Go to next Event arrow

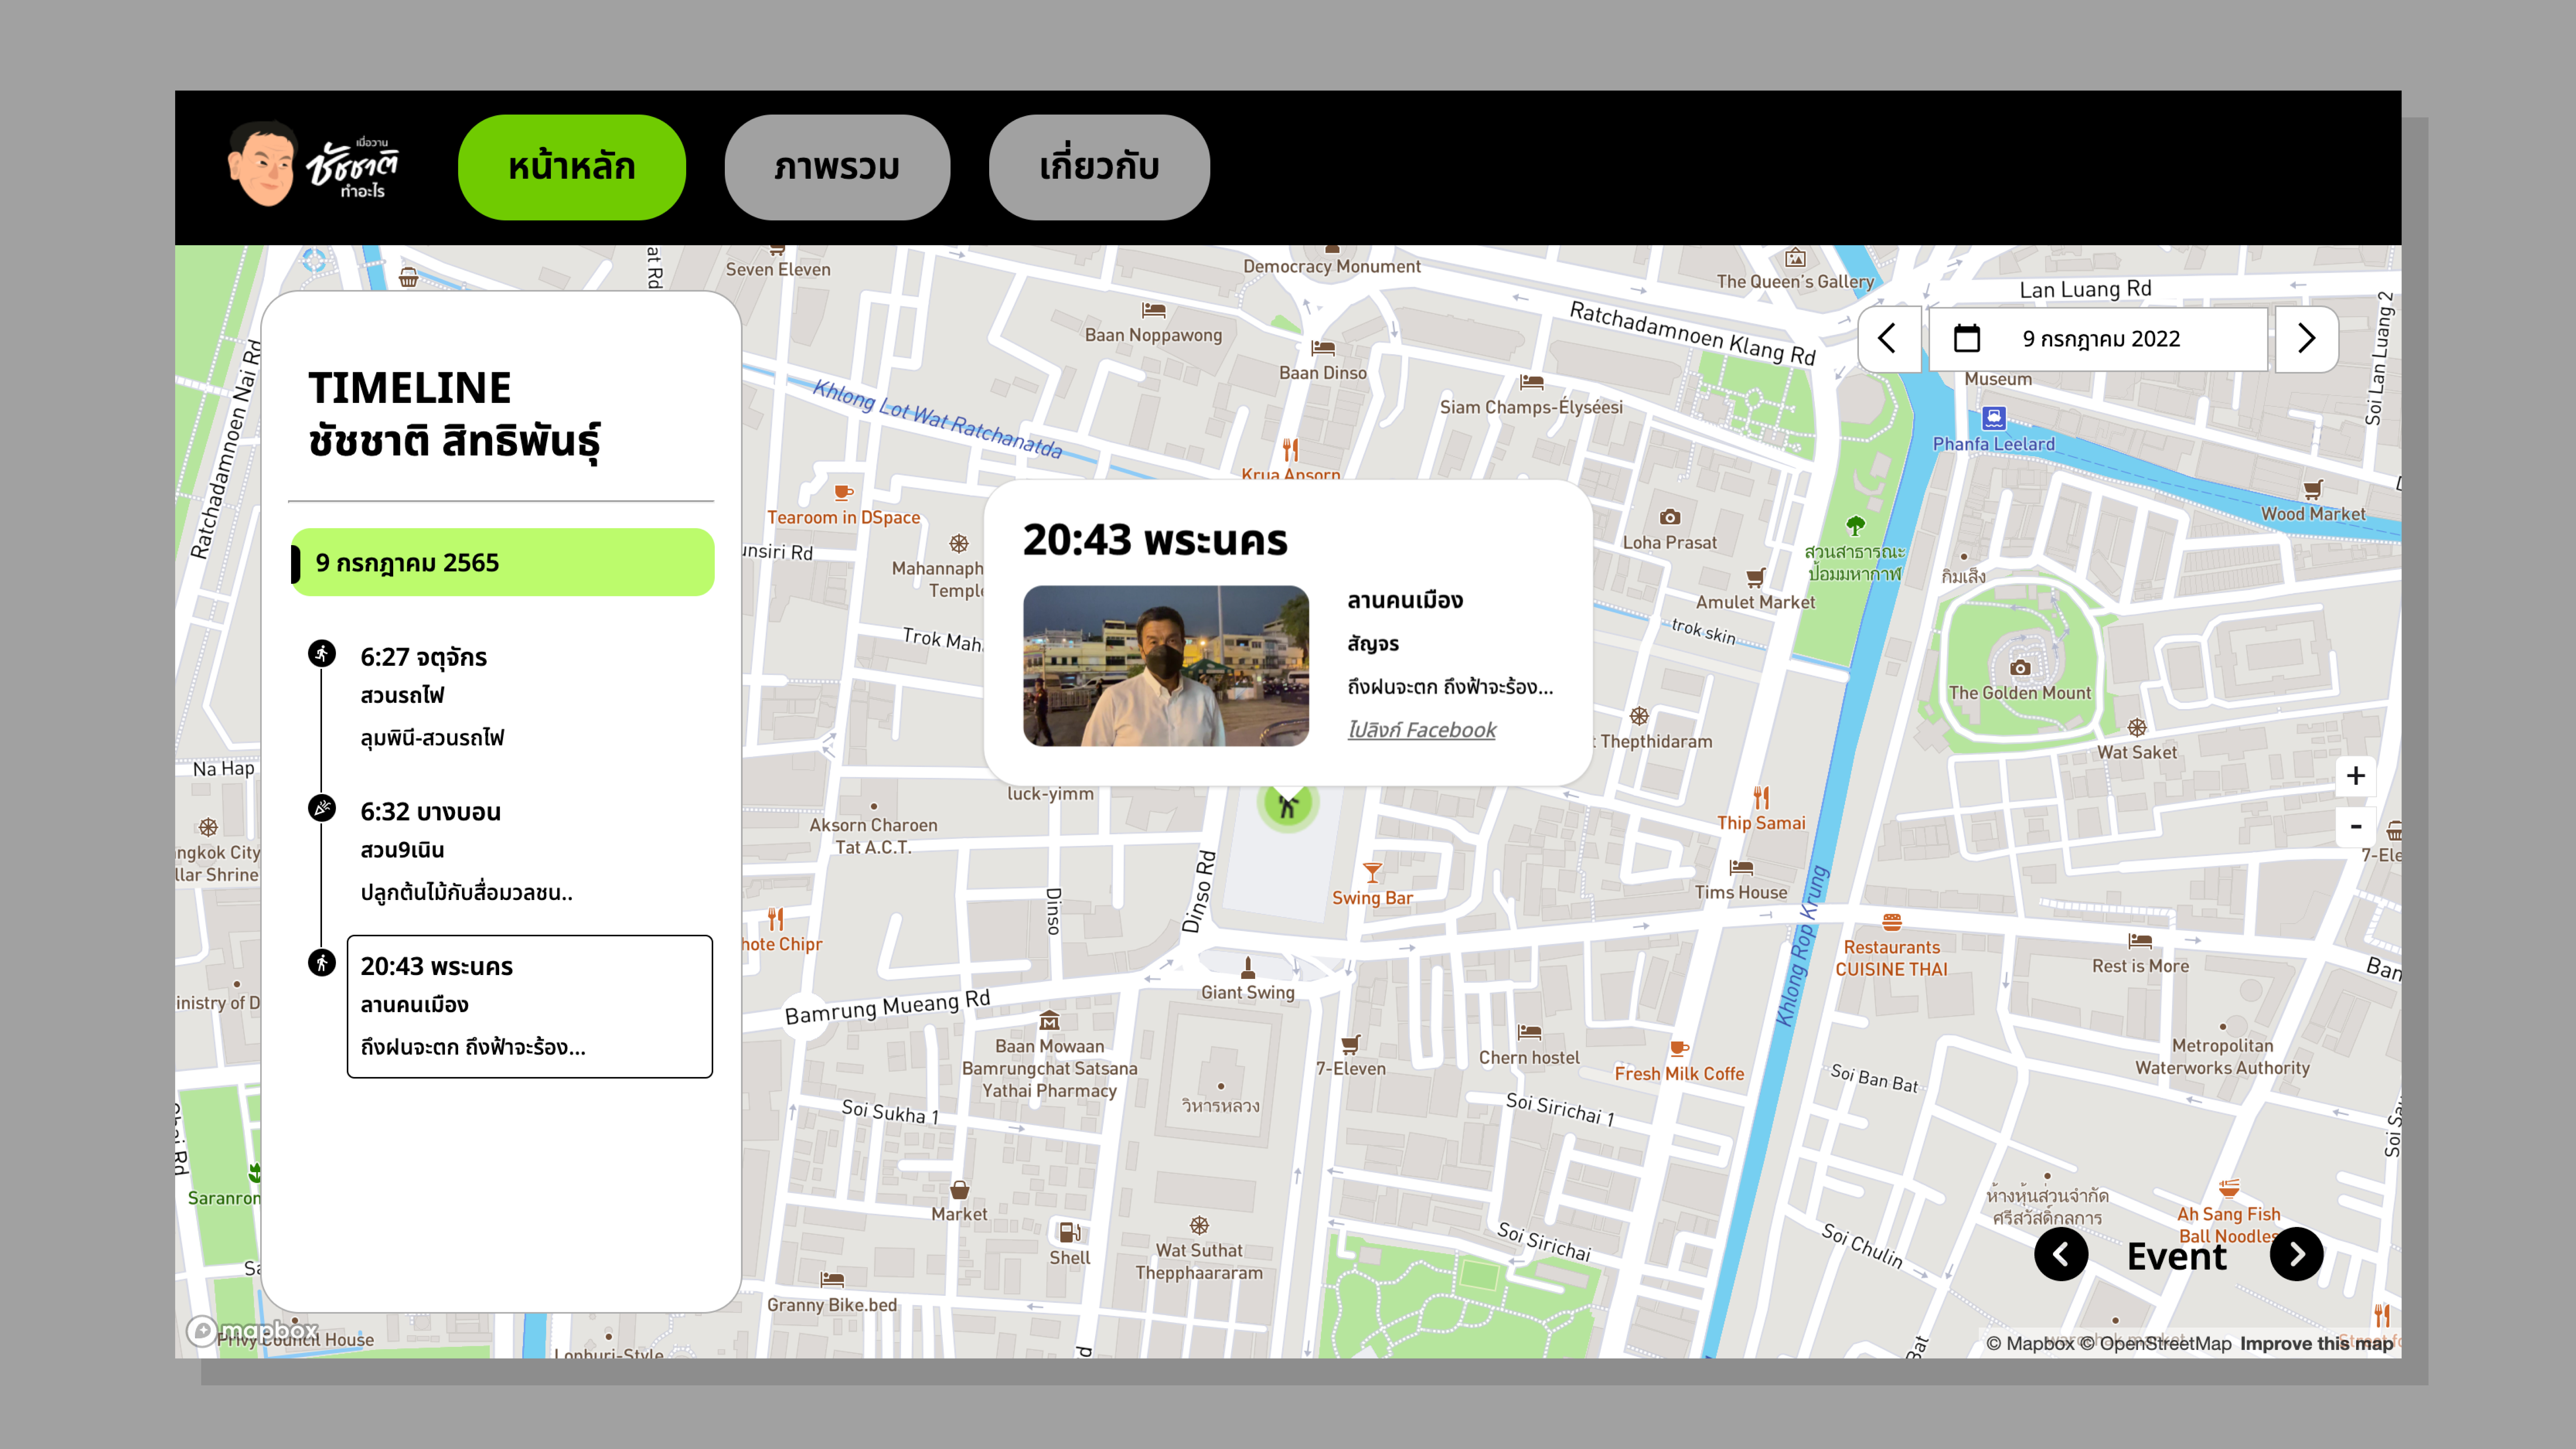tap(2297, 1254)
